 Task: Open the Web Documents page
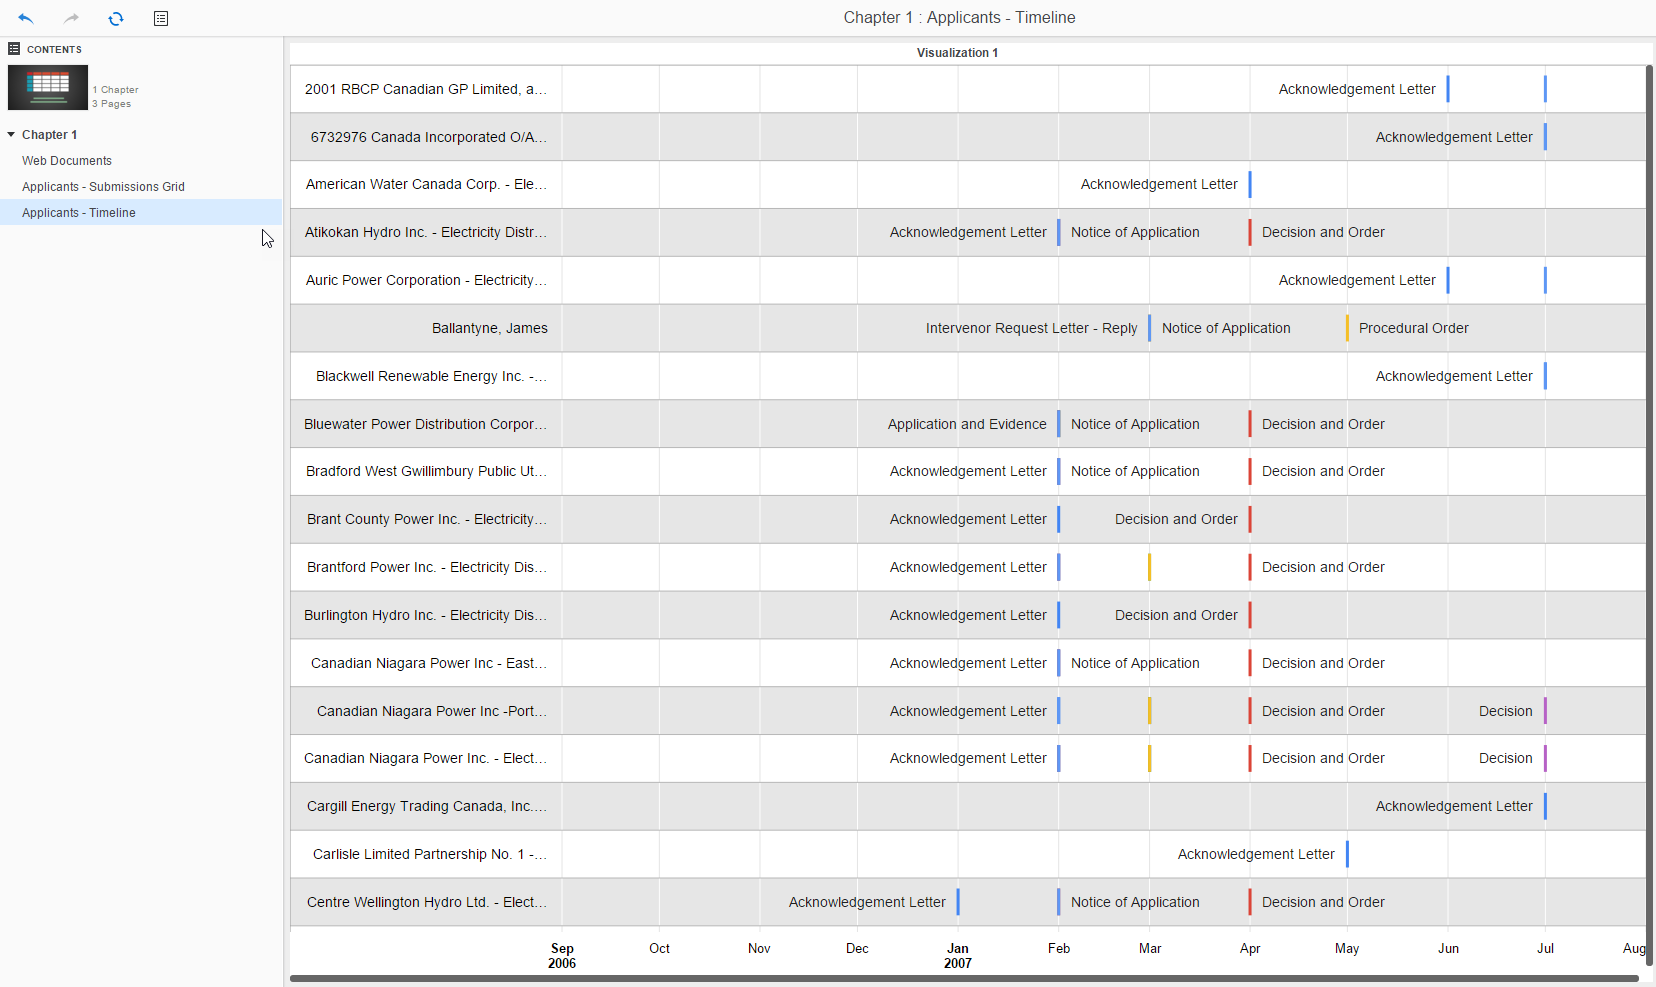(67, 160)
